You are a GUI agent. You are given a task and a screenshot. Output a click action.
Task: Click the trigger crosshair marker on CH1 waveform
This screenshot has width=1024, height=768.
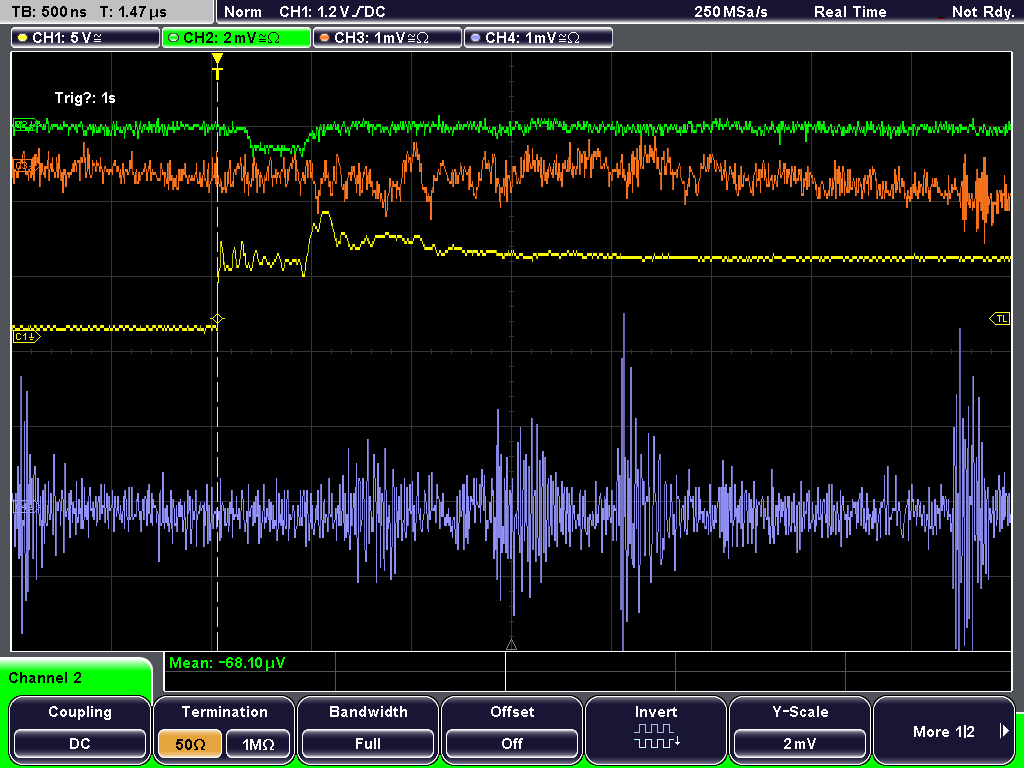pyautogui.click(x=217, y=319)
